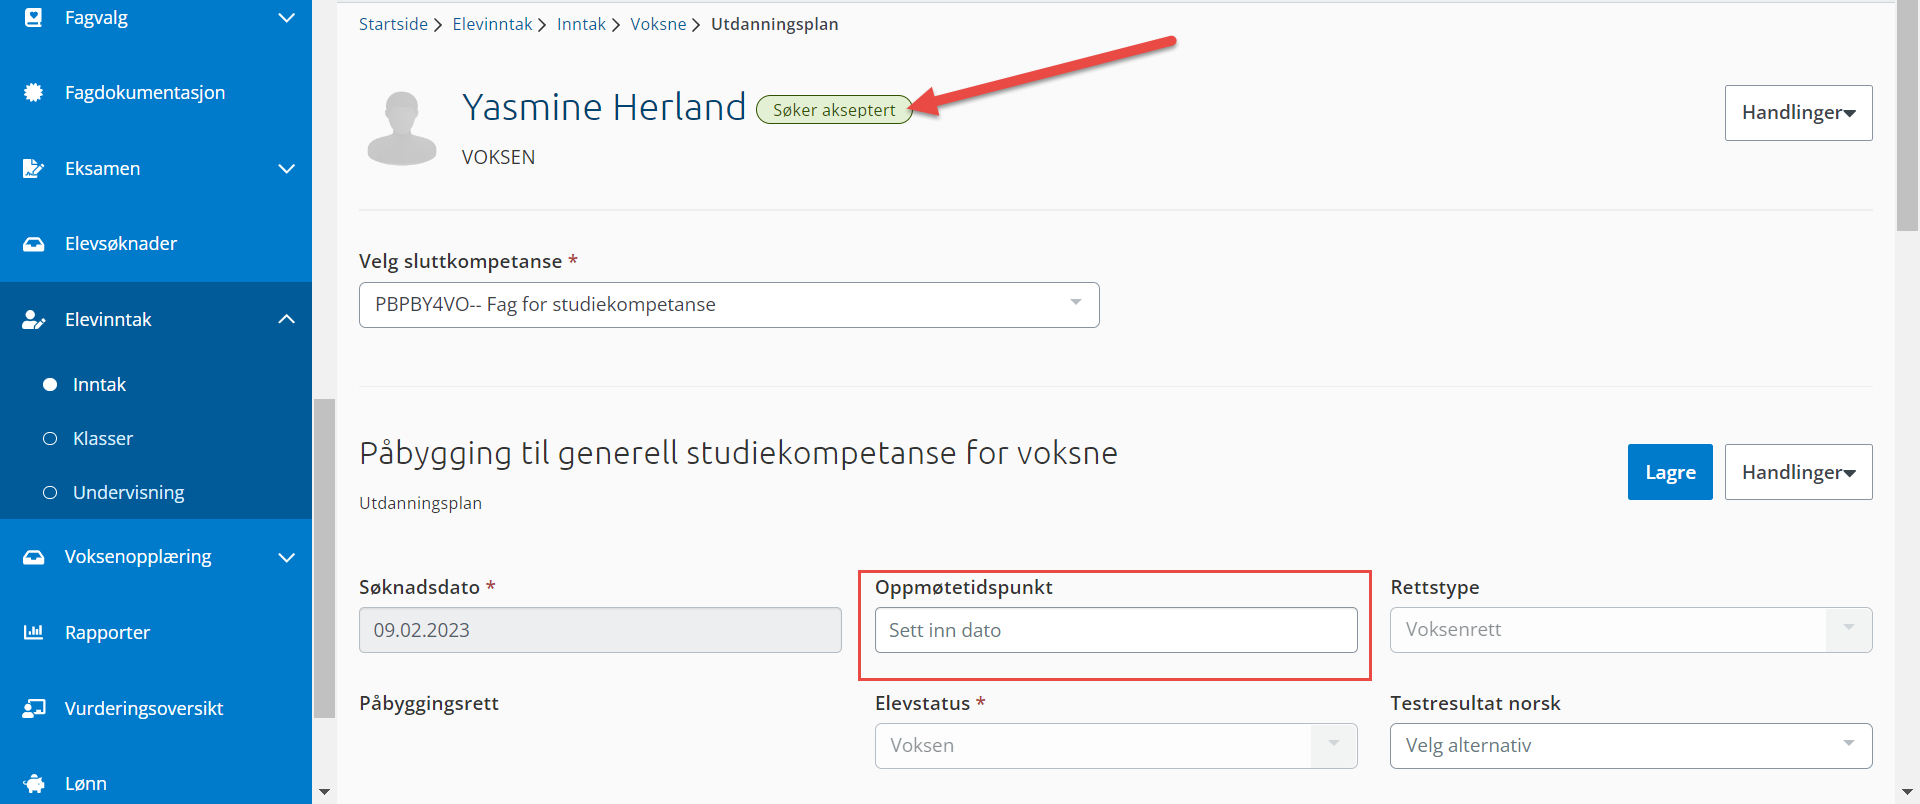Click the Elevsøknader inbox icon

click(33, 244)
